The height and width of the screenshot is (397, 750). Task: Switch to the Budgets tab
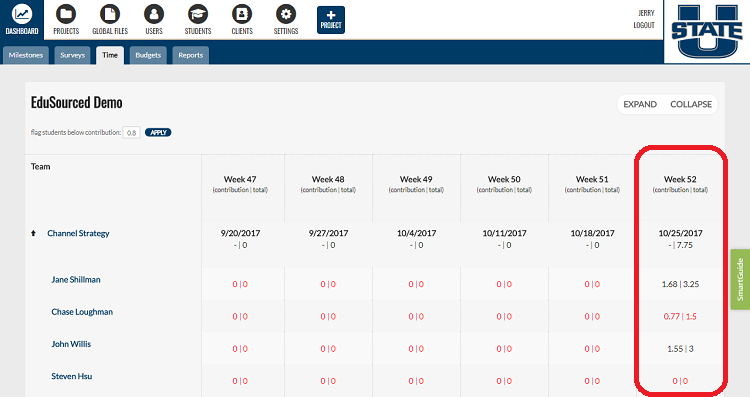(148, 55)
